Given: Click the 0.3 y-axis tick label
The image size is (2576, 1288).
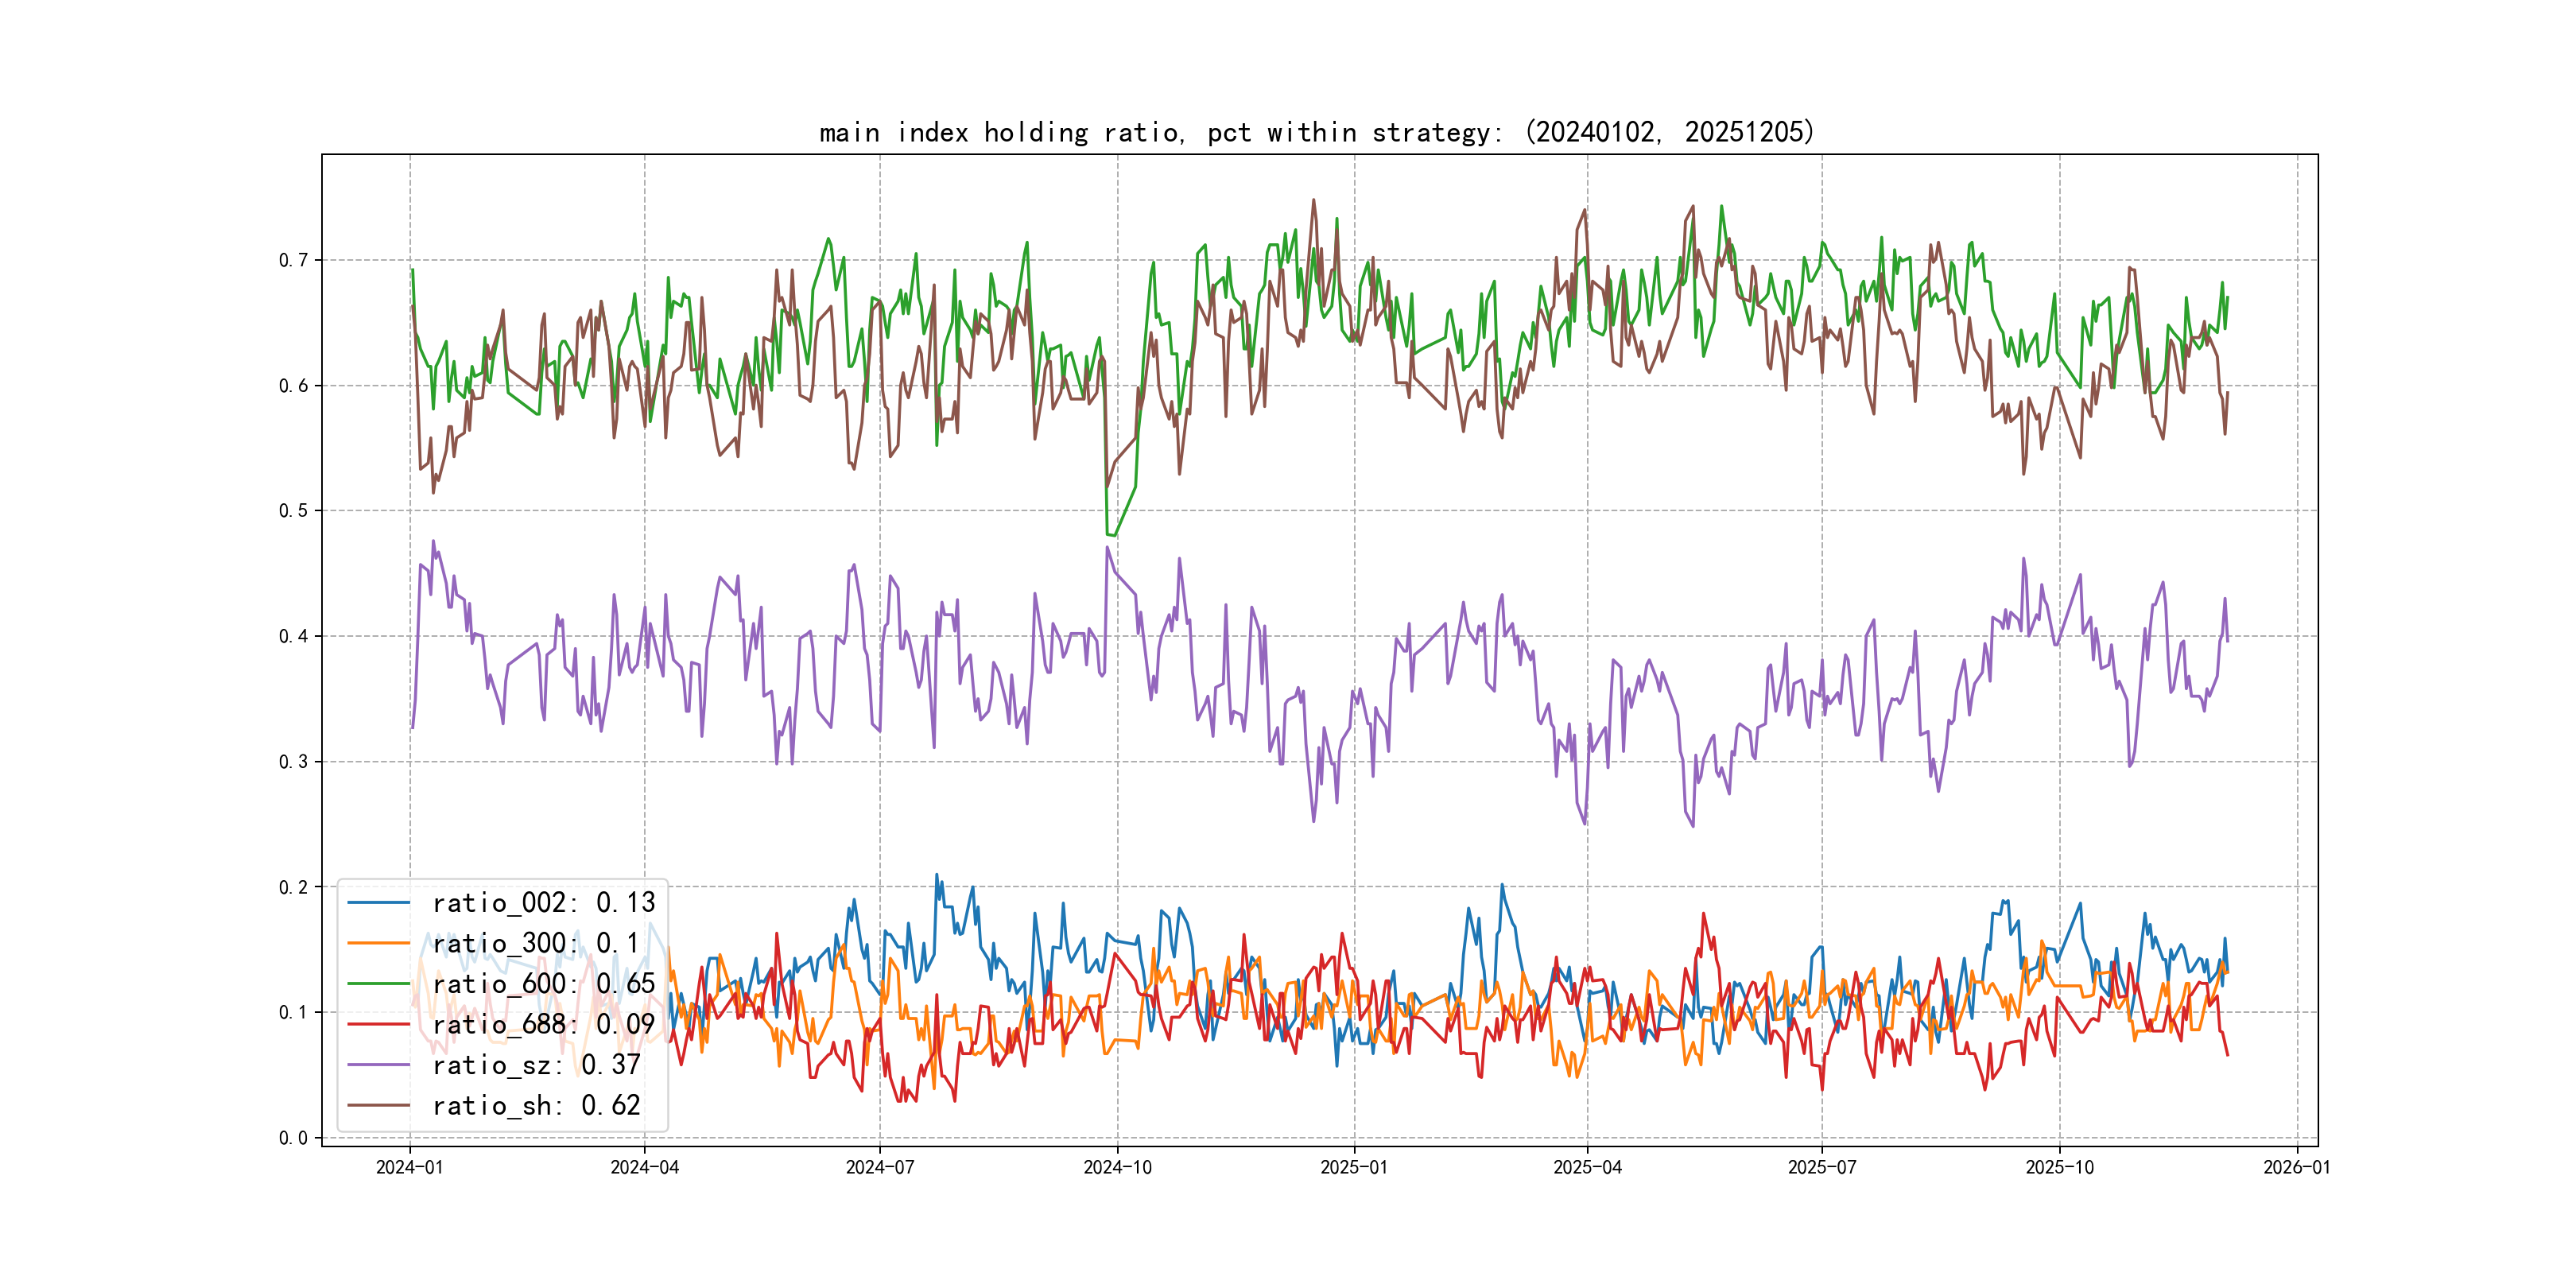Looking at the screenshot, I should (x=293, y=762).
